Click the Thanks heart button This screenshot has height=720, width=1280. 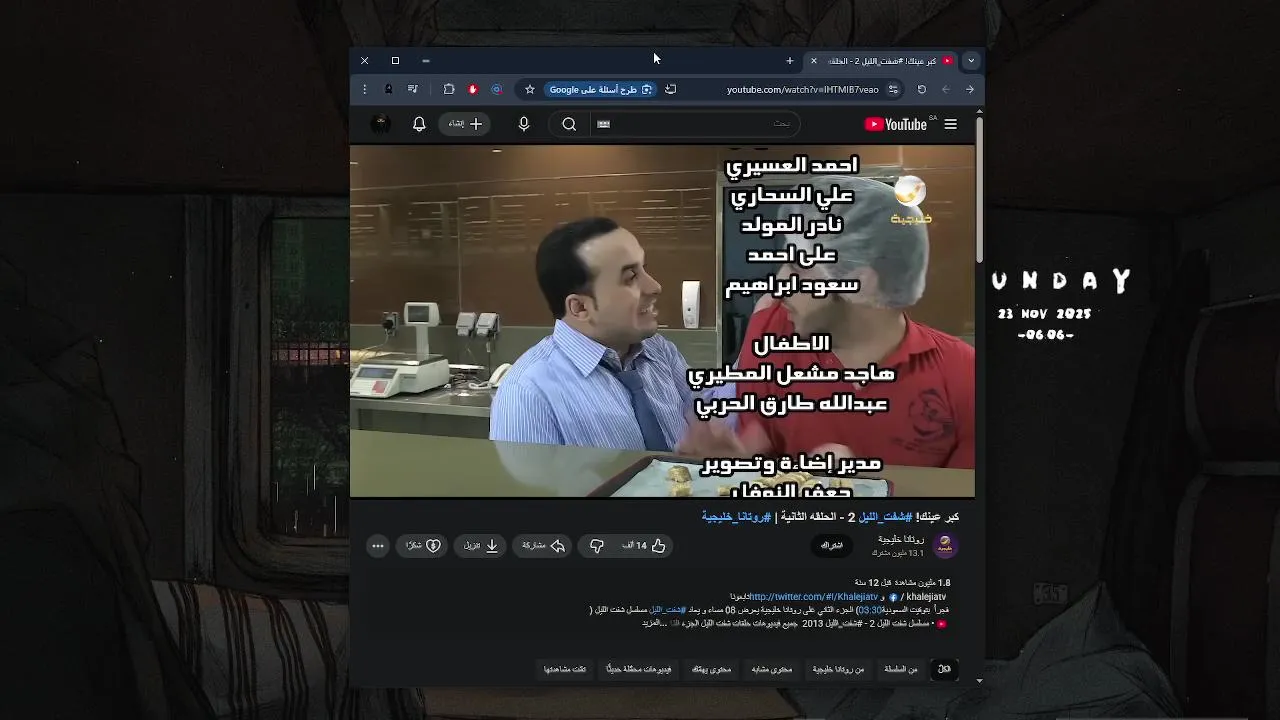point(421,546)
